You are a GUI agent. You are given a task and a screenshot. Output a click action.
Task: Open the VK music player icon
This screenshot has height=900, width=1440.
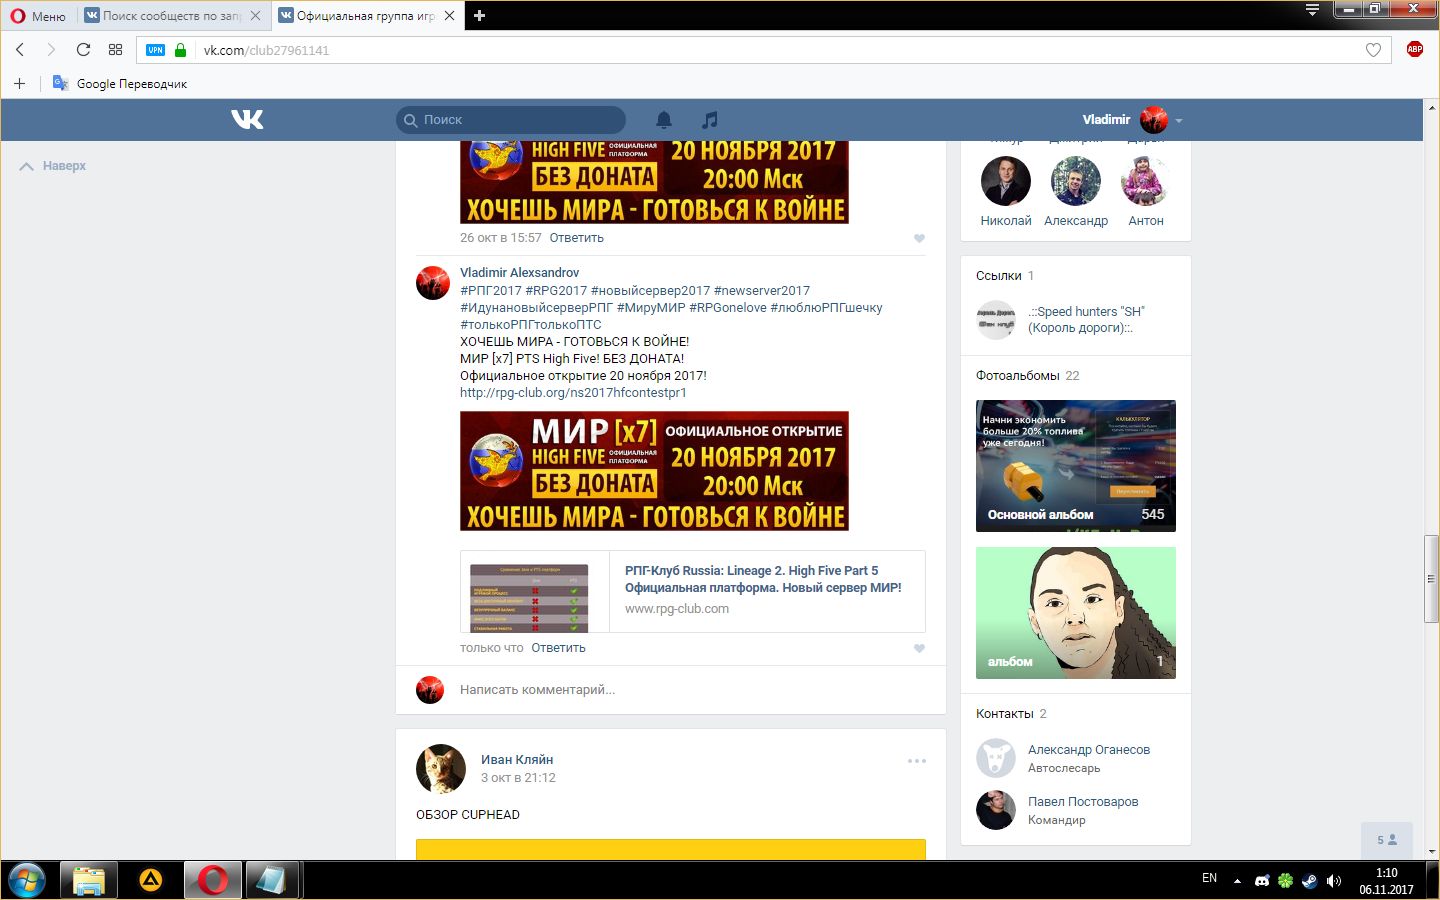(x=710, y=120)
